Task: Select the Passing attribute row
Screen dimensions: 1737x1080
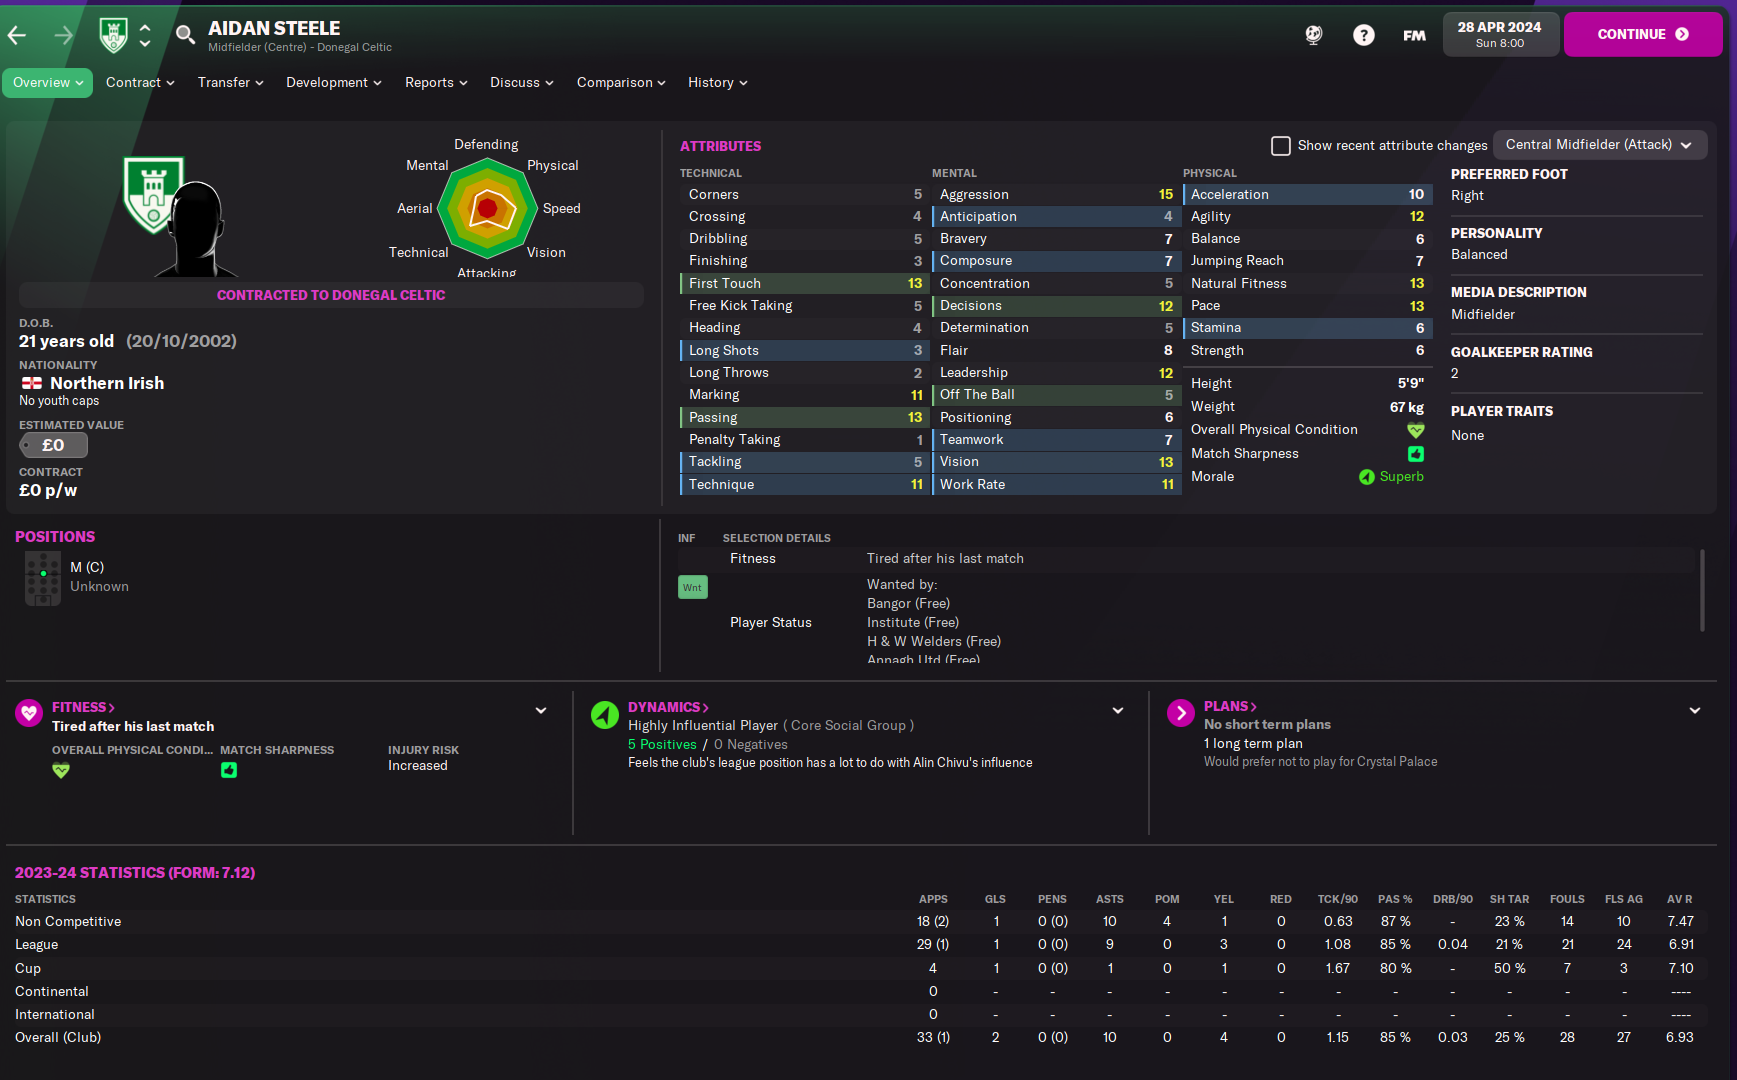Action: 803,418
